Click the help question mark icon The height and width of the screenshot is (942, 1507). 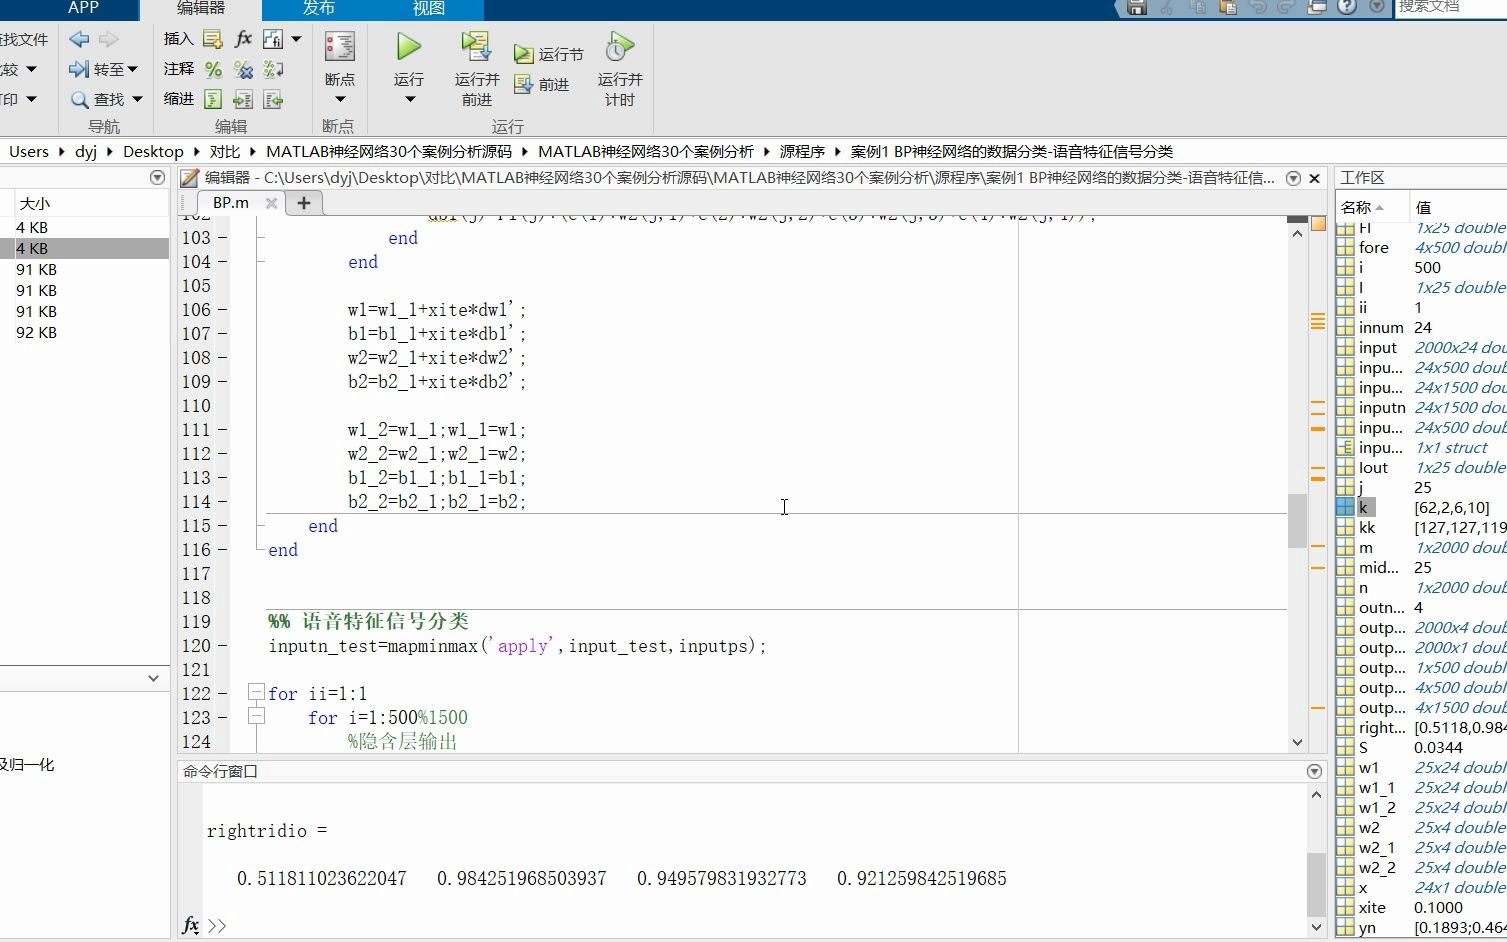pyautogui.click(x=1347, y=7)
